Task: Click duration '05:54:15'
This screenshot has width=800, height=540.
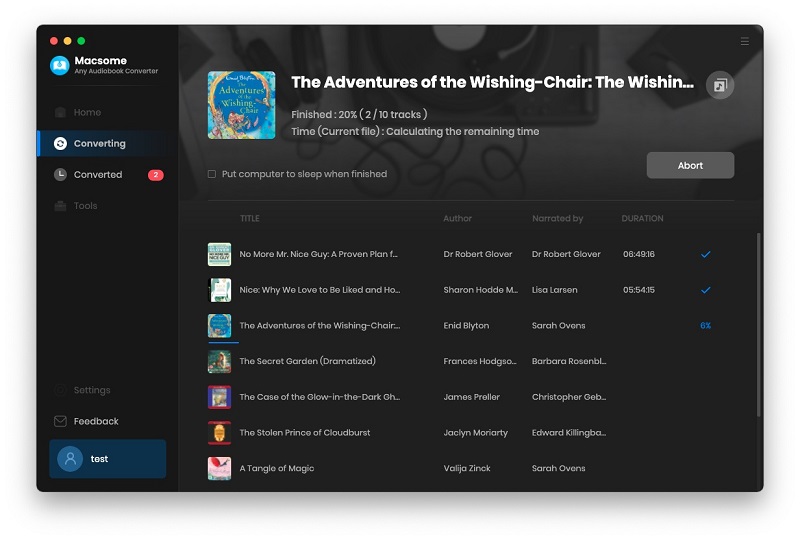Action: 639,290
